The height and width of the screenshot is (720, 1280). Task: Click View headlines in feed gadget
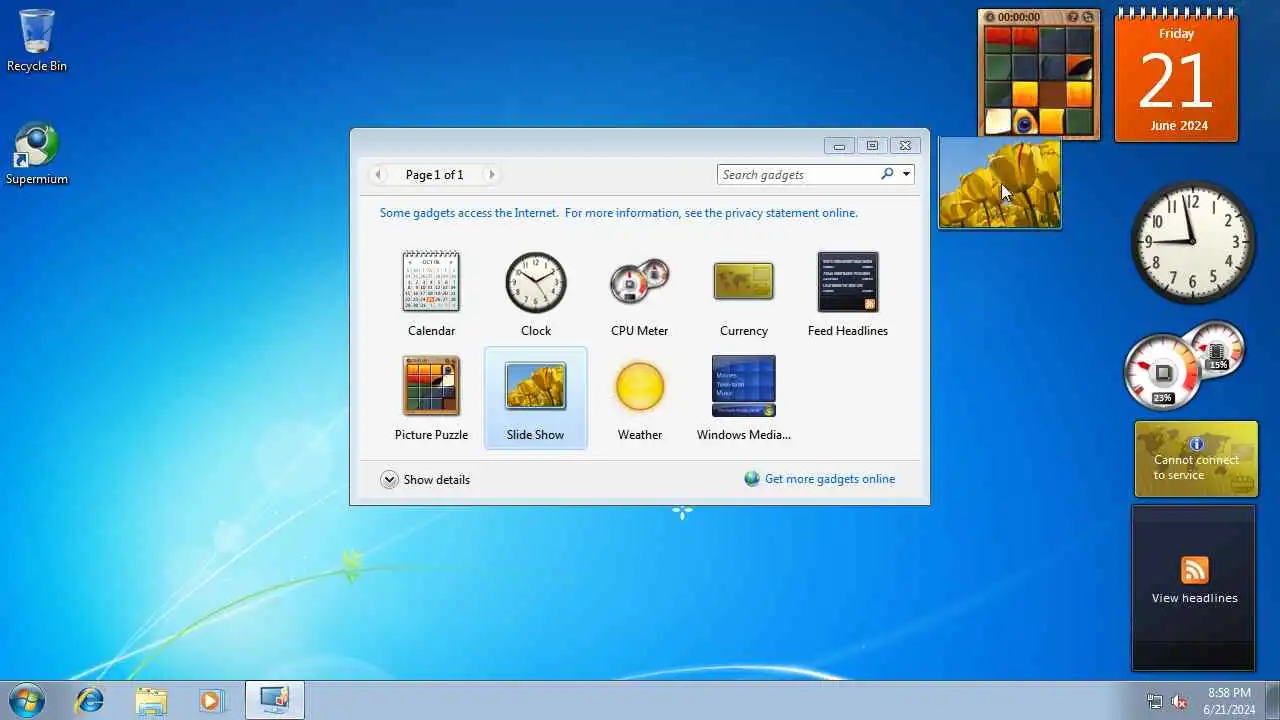(1194, 598)
